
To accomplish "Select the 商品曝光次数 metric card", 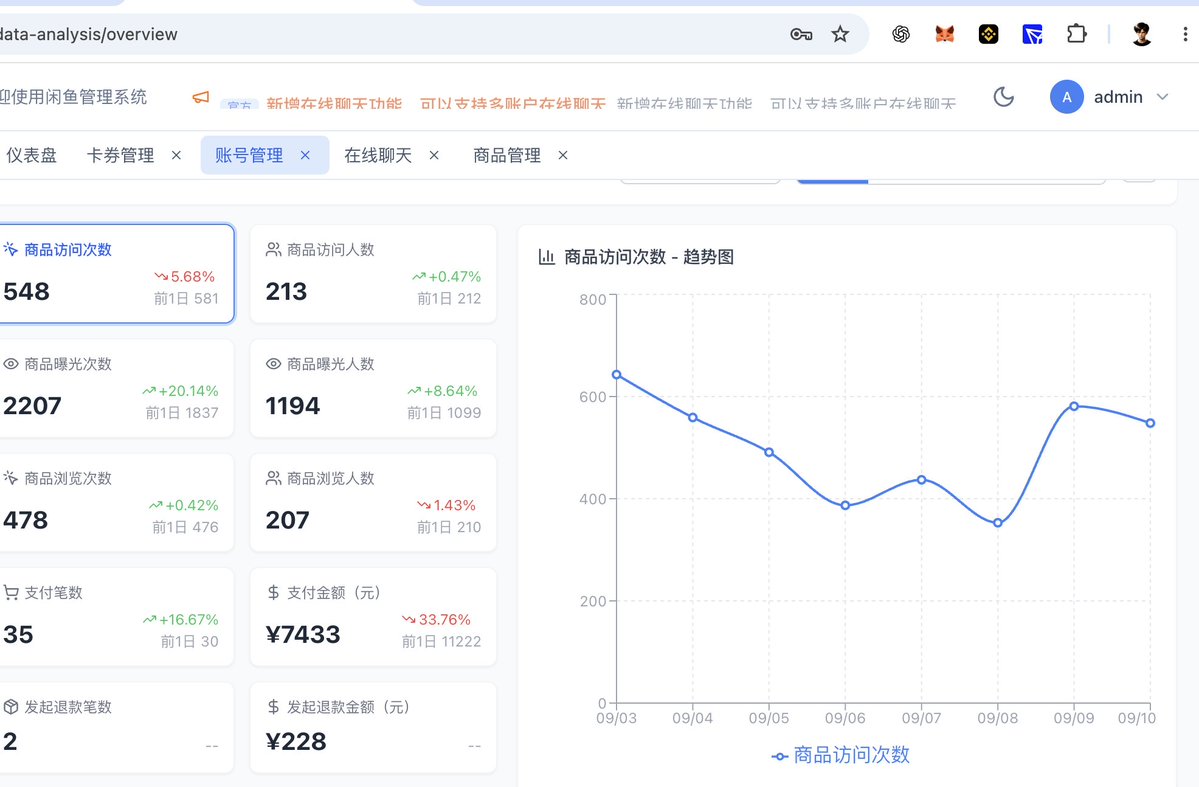I will click(115, 389).
